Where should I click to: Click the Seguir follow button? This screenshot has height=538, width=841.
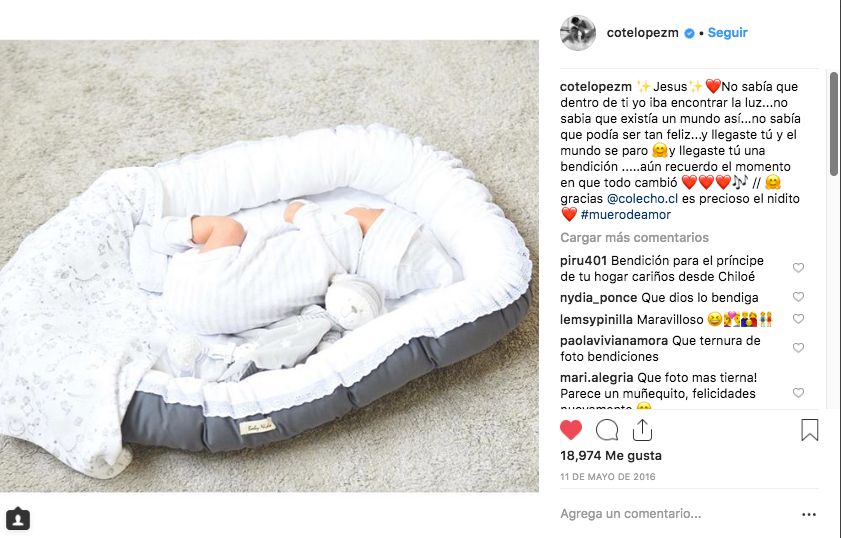pos(727,33)
